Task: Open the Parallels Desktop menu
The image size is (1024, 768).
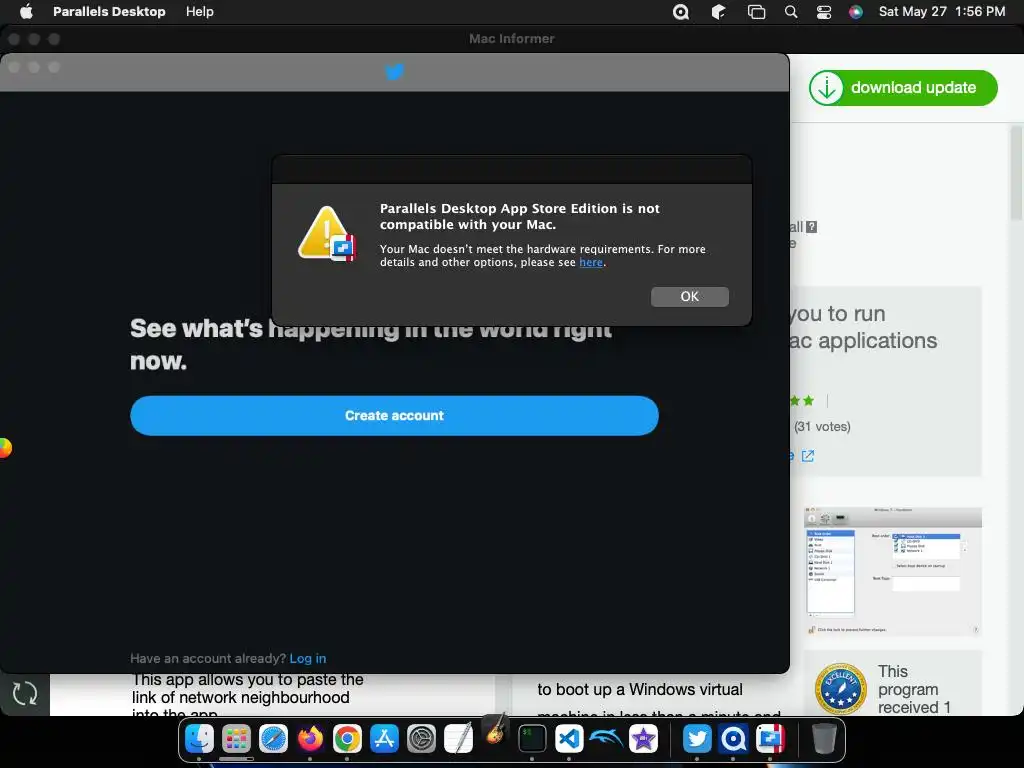Action: tap(109, 12)
